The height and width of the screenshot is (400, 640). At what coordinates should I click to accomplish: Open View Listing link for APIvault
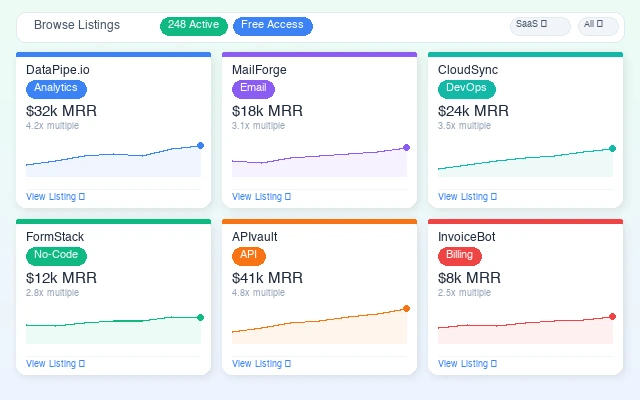tap(262, 364)
